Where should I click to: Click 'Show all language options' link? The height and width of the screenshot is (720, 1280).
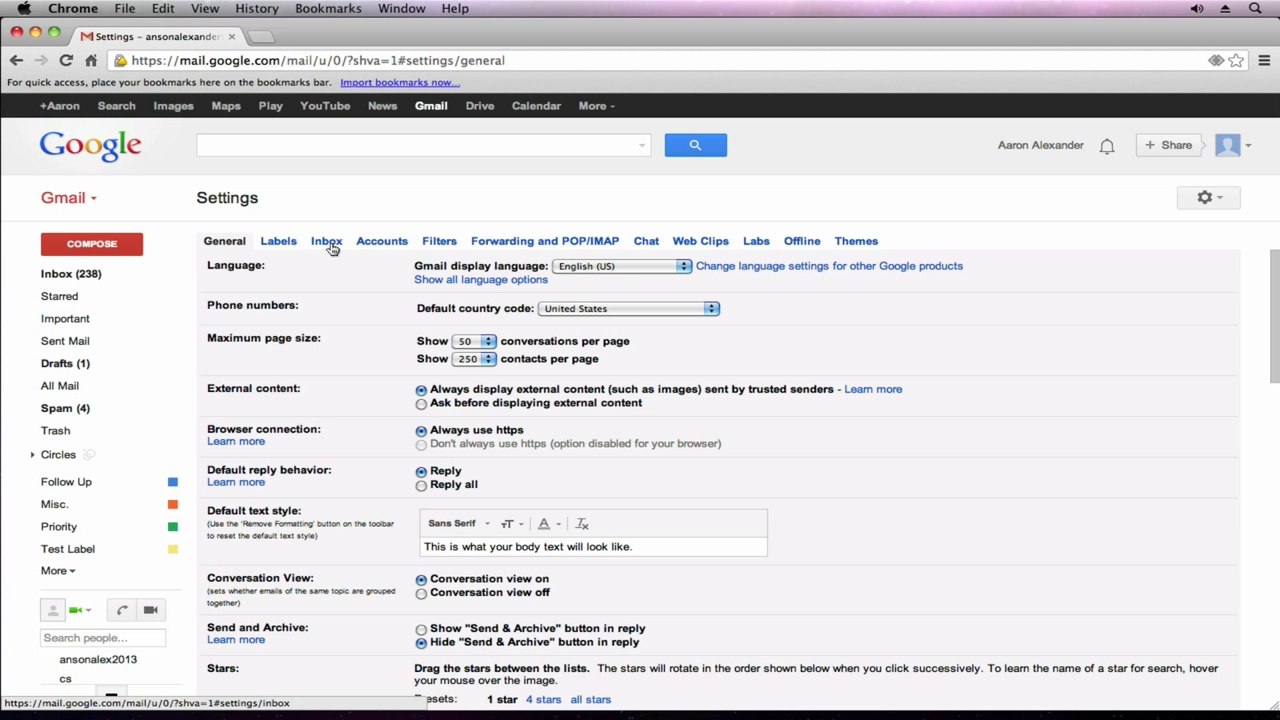pyautogui.click(x=481, y=280)
